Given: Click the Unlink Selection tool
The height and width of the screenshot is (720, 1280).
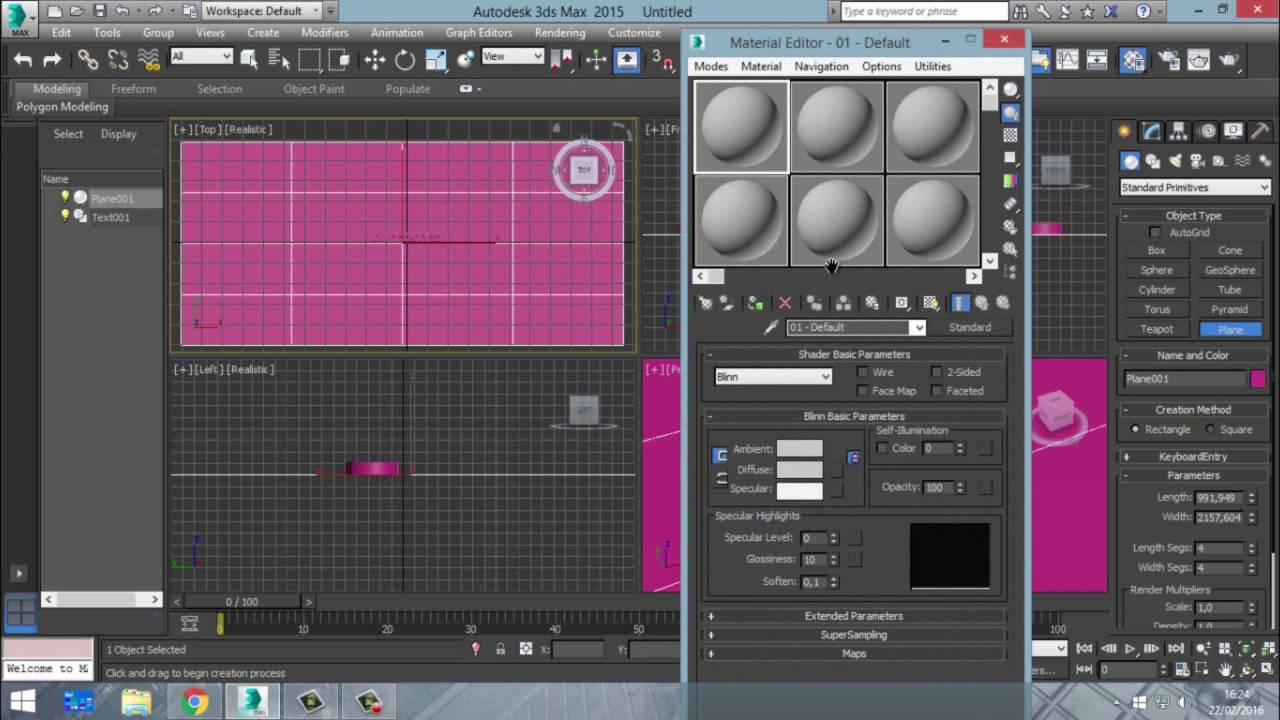Looking at the screenshot, I should point(118,60).
